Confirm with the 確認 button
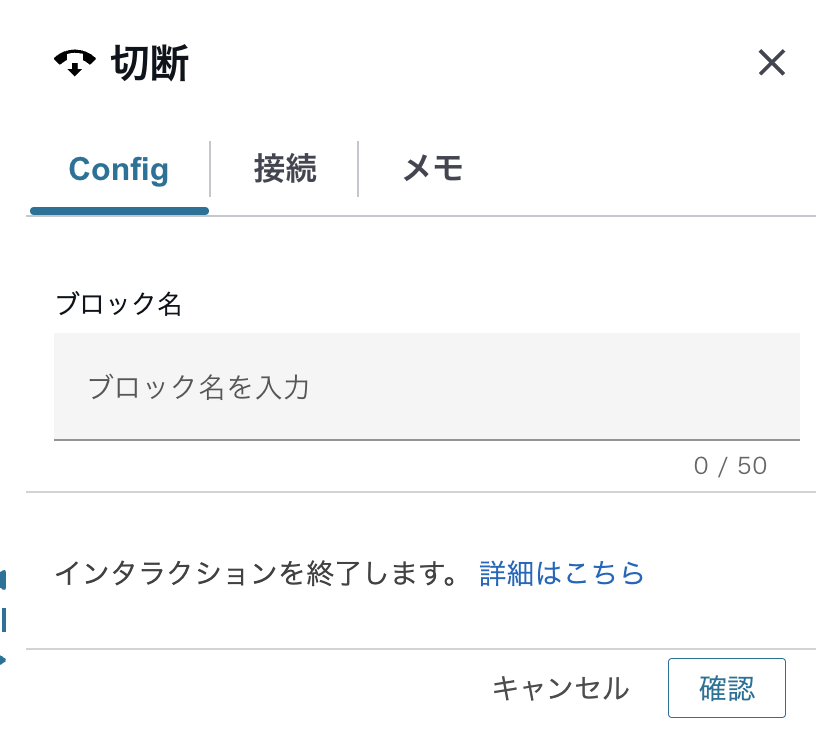 (726, 688)
